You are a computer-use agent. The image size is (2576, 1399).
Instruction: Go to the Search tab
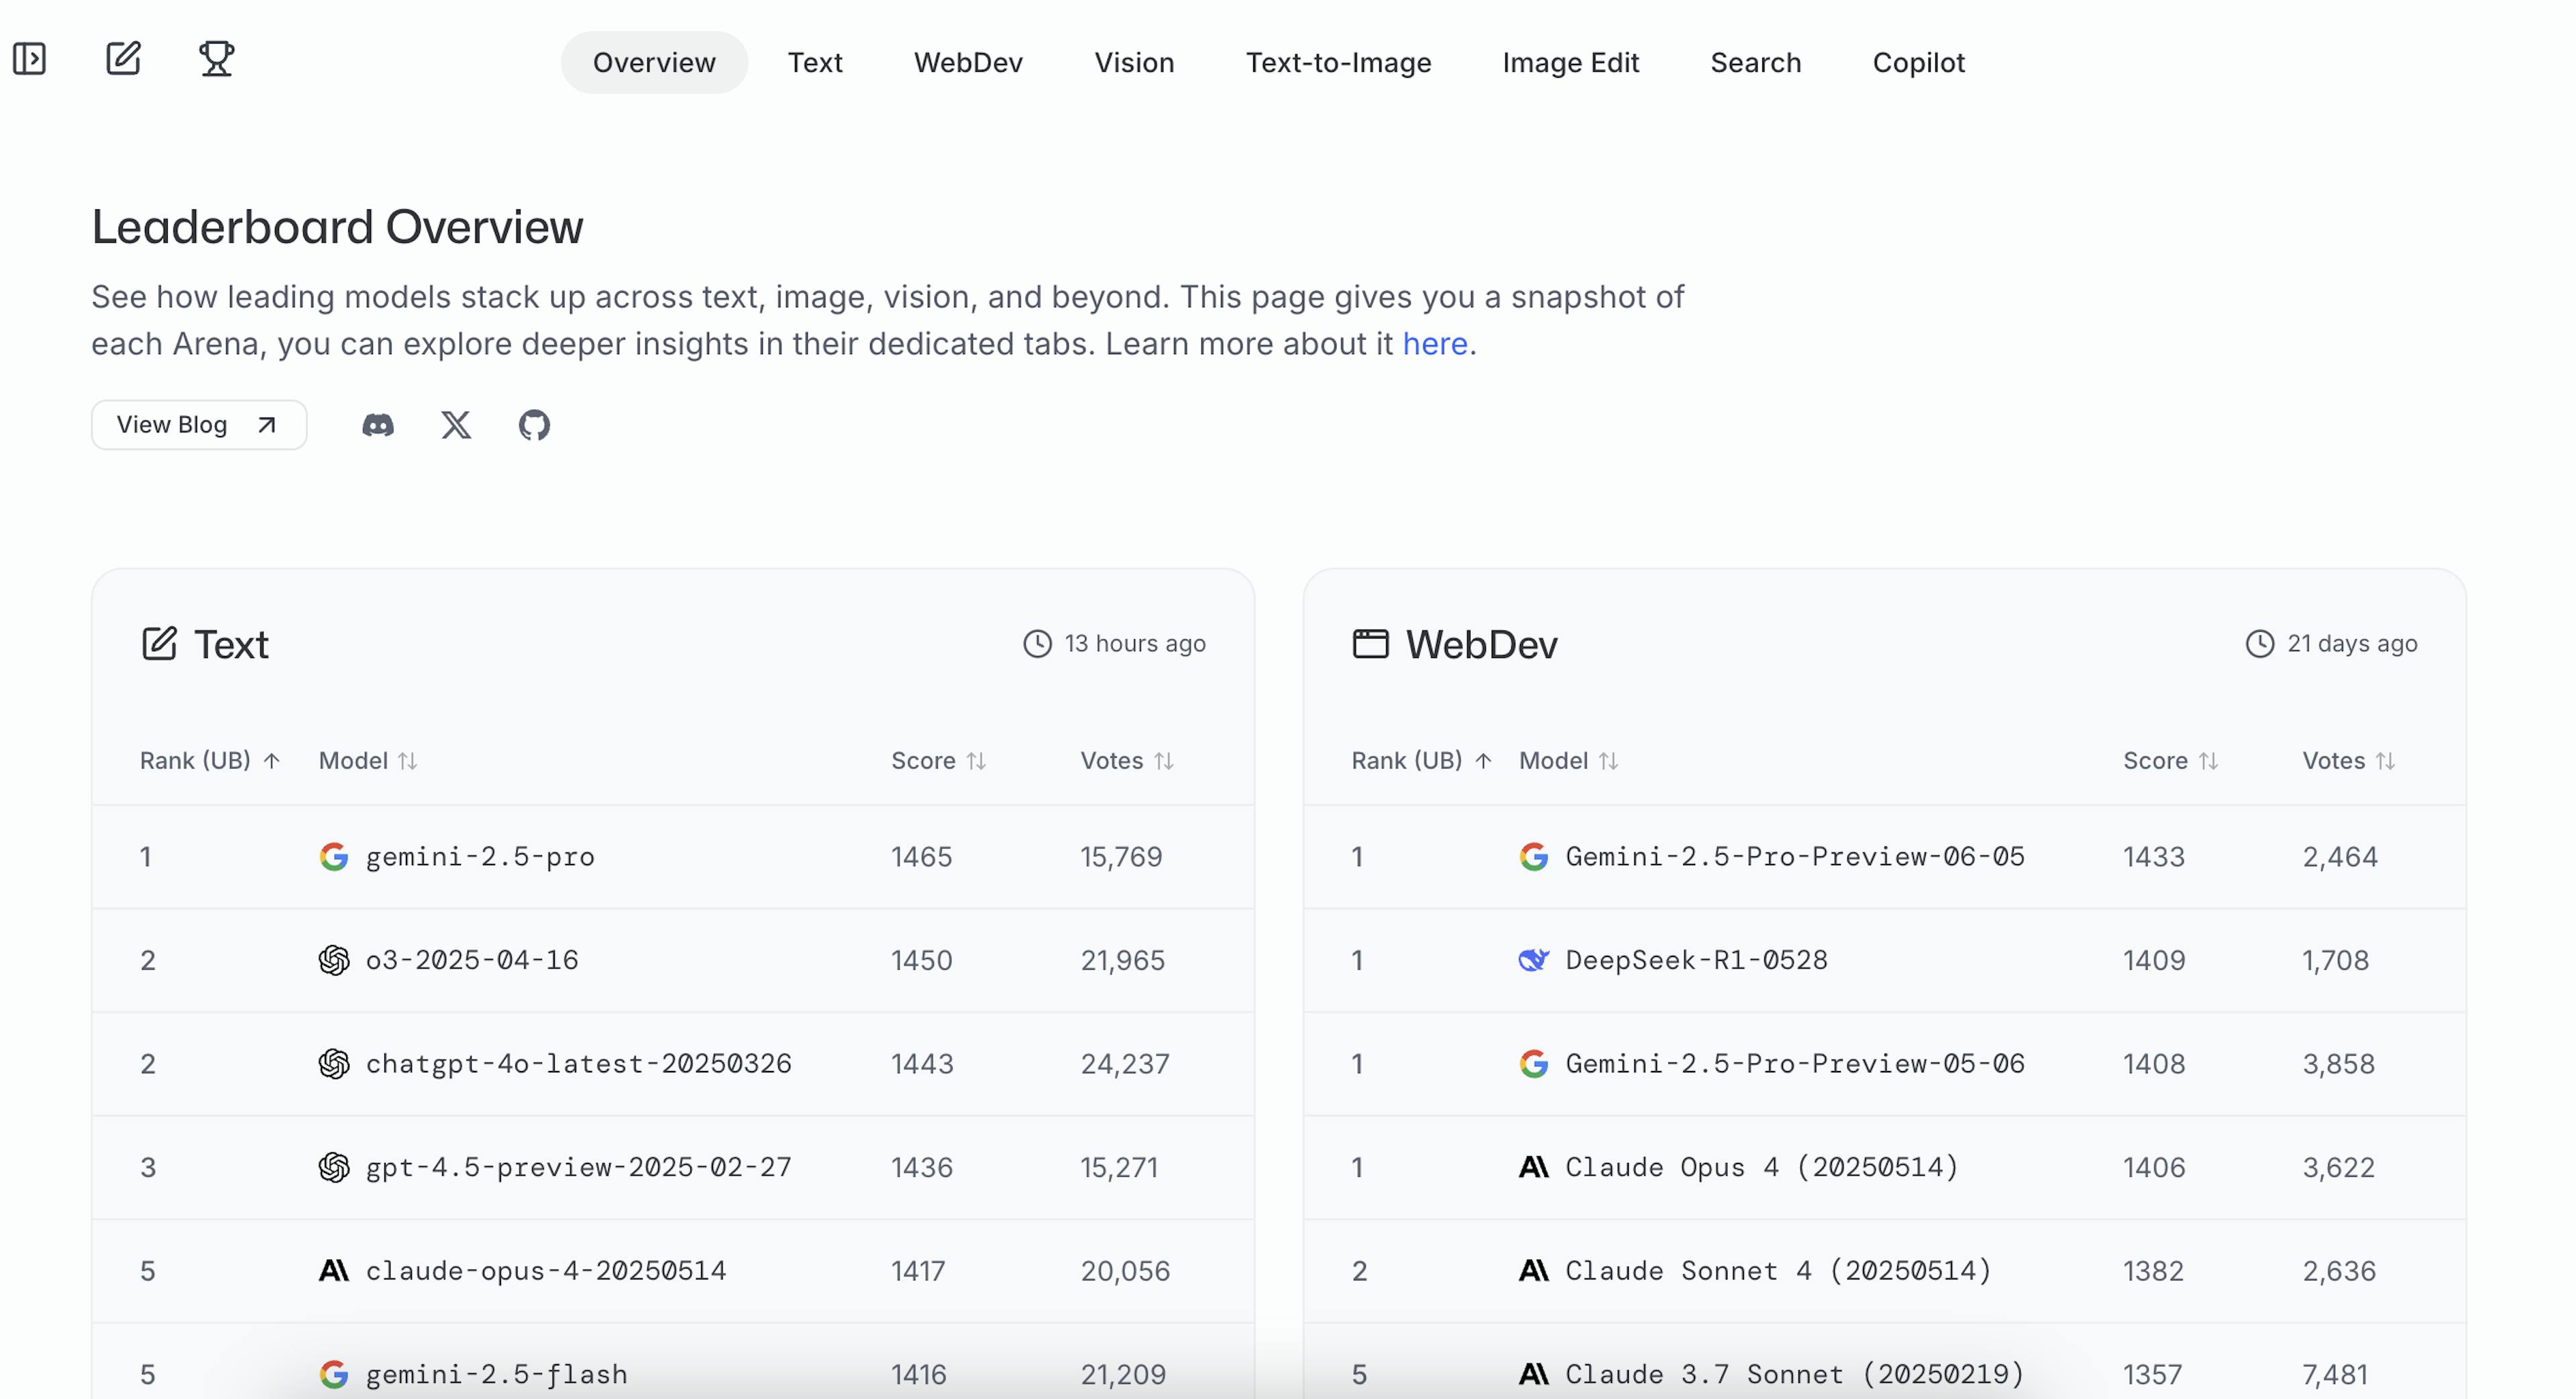(x=1755, y=63)
